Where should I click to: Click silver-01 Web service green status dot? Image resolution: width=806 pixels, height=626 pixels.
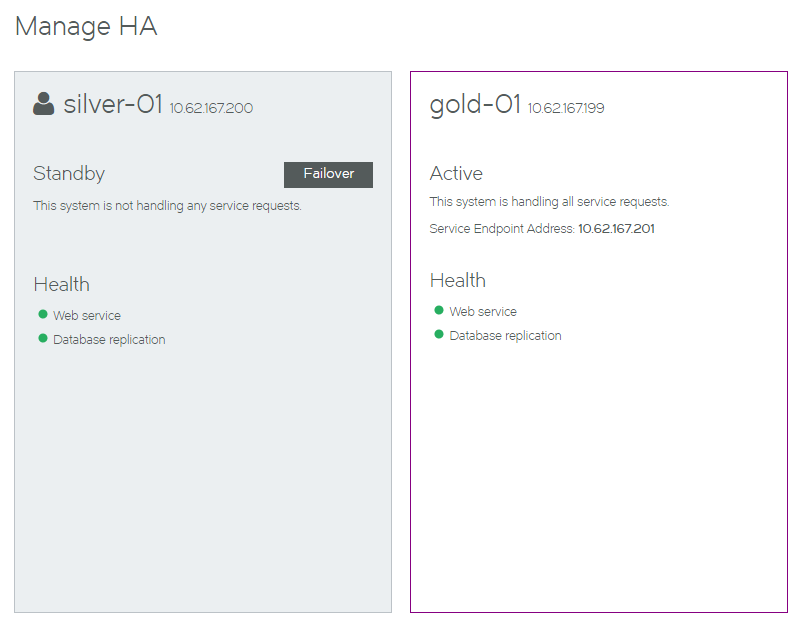click(x=43, y=314)
